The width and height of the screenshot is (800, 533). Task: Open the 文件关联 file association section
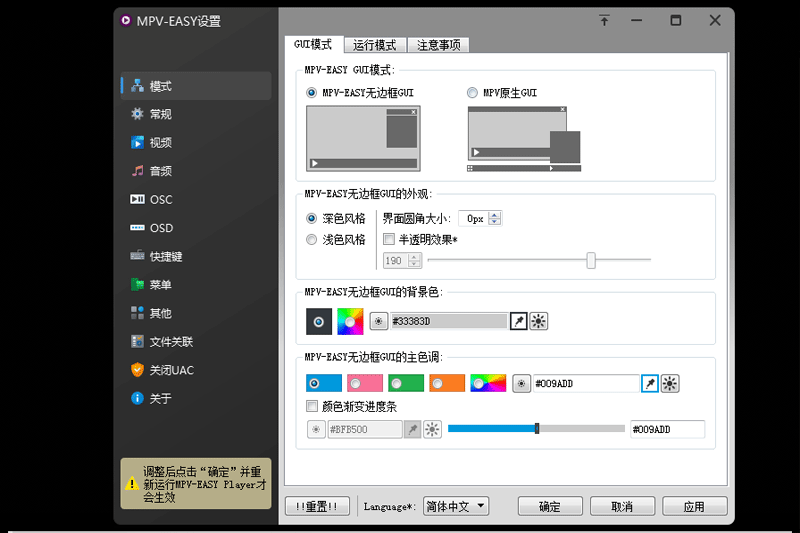coord(196,342)
